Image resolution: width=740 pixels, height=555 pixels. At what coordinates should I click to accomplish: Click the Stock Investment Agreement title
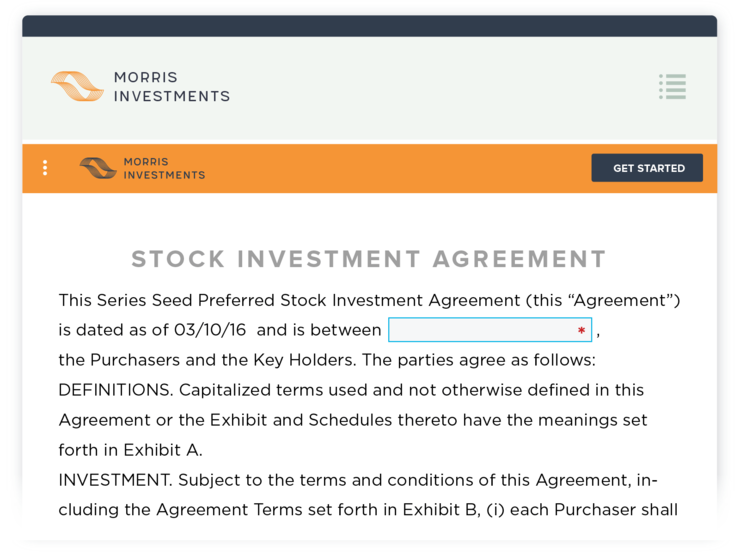[369, 259]
